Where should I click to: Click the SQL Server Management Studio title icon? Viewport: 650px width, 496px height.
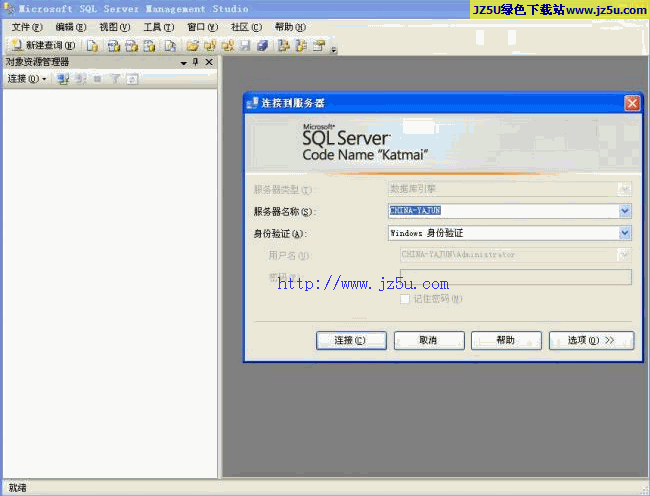(9, 8)
